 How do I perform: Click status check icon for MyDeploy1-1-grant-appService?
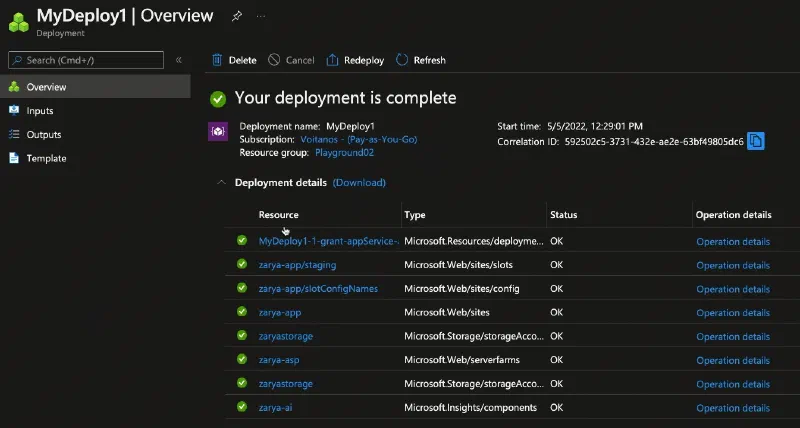(242, 240)
